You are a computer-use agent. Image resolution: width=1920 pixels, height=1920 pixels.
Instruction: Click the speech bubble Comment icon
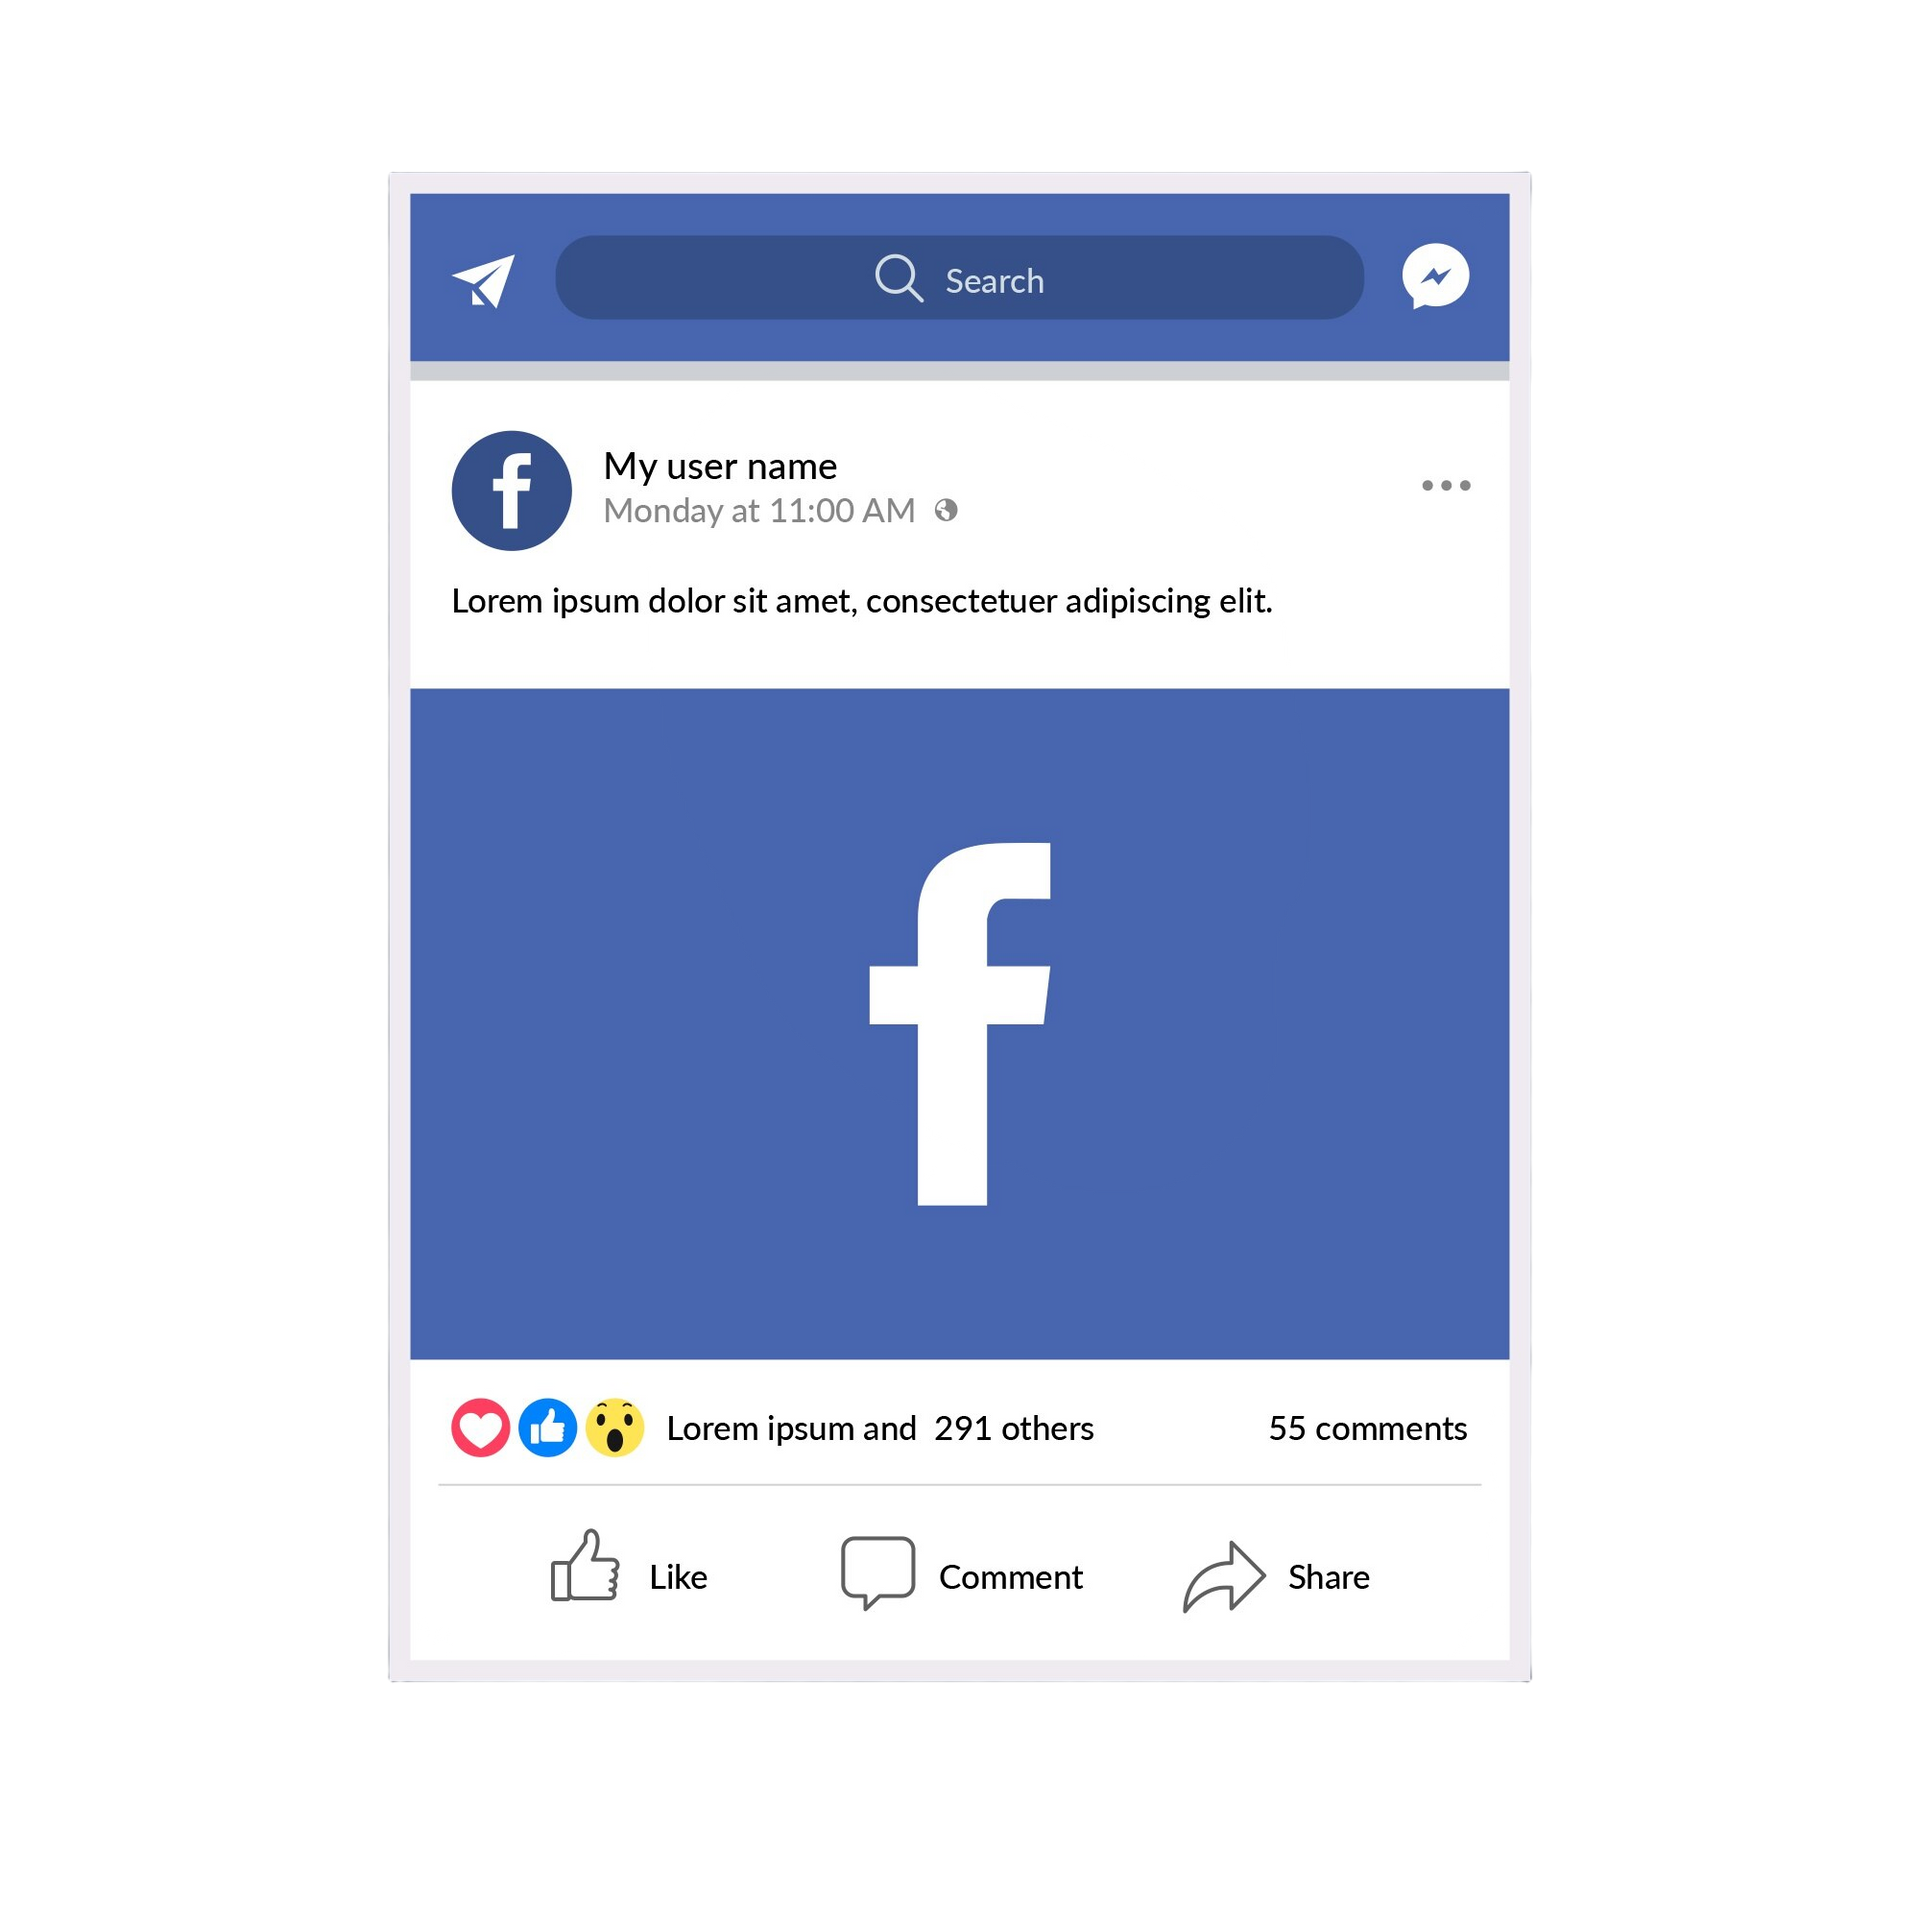coord(878,1572)
